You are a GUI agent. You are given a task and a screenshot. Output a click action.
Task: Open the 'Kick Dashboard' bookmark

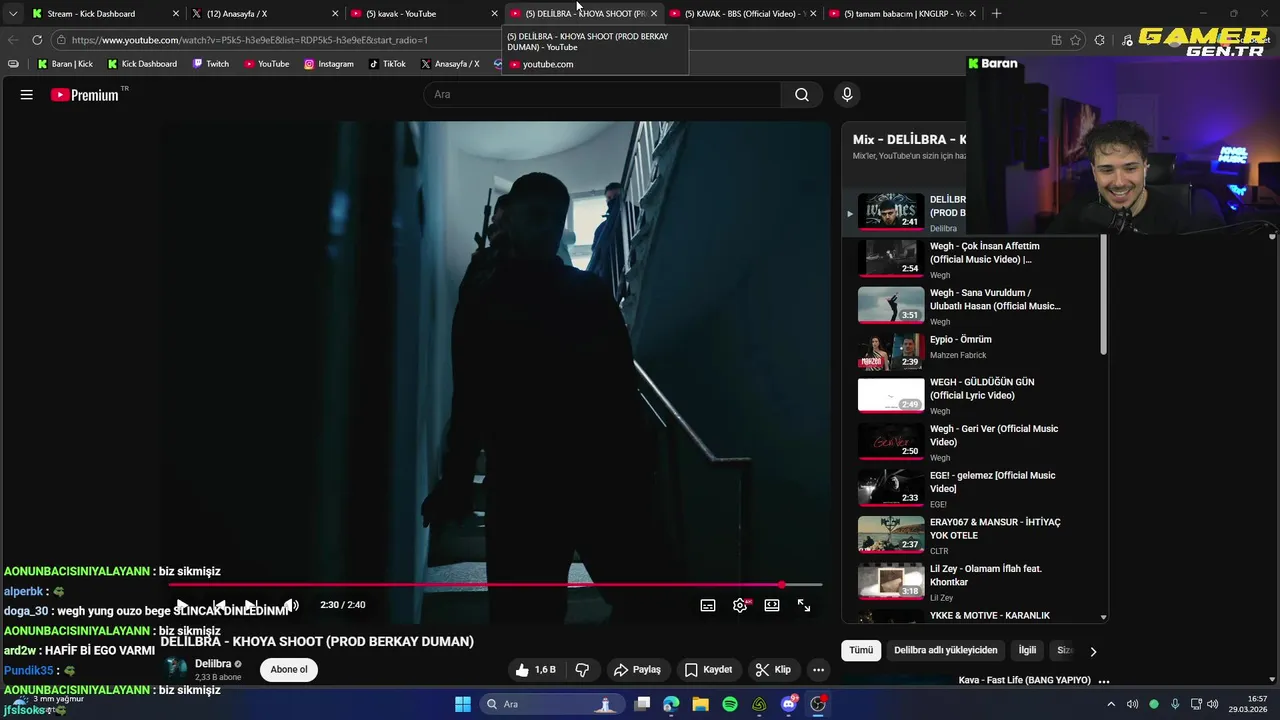pos(142,64)
